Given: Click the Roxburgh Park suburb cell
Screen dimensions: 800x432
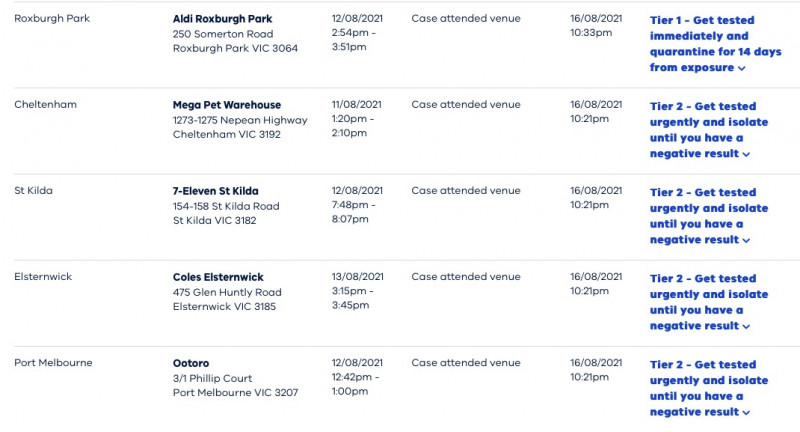Looking at the screenshot, I should point(52,18).
